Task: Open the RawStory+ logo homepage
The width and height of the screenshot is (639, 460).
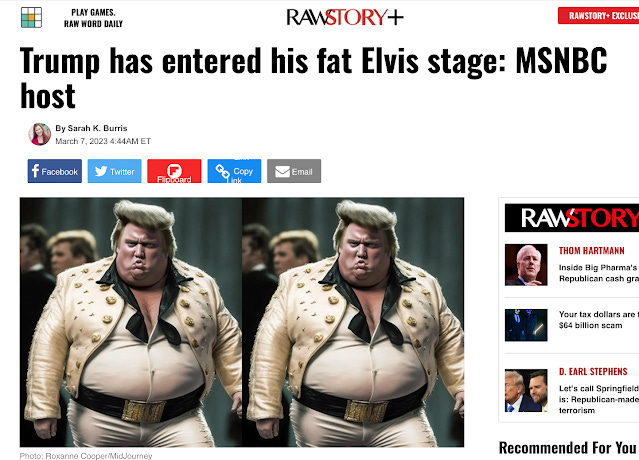Action: pyautogui.click(x=345, y=17)
